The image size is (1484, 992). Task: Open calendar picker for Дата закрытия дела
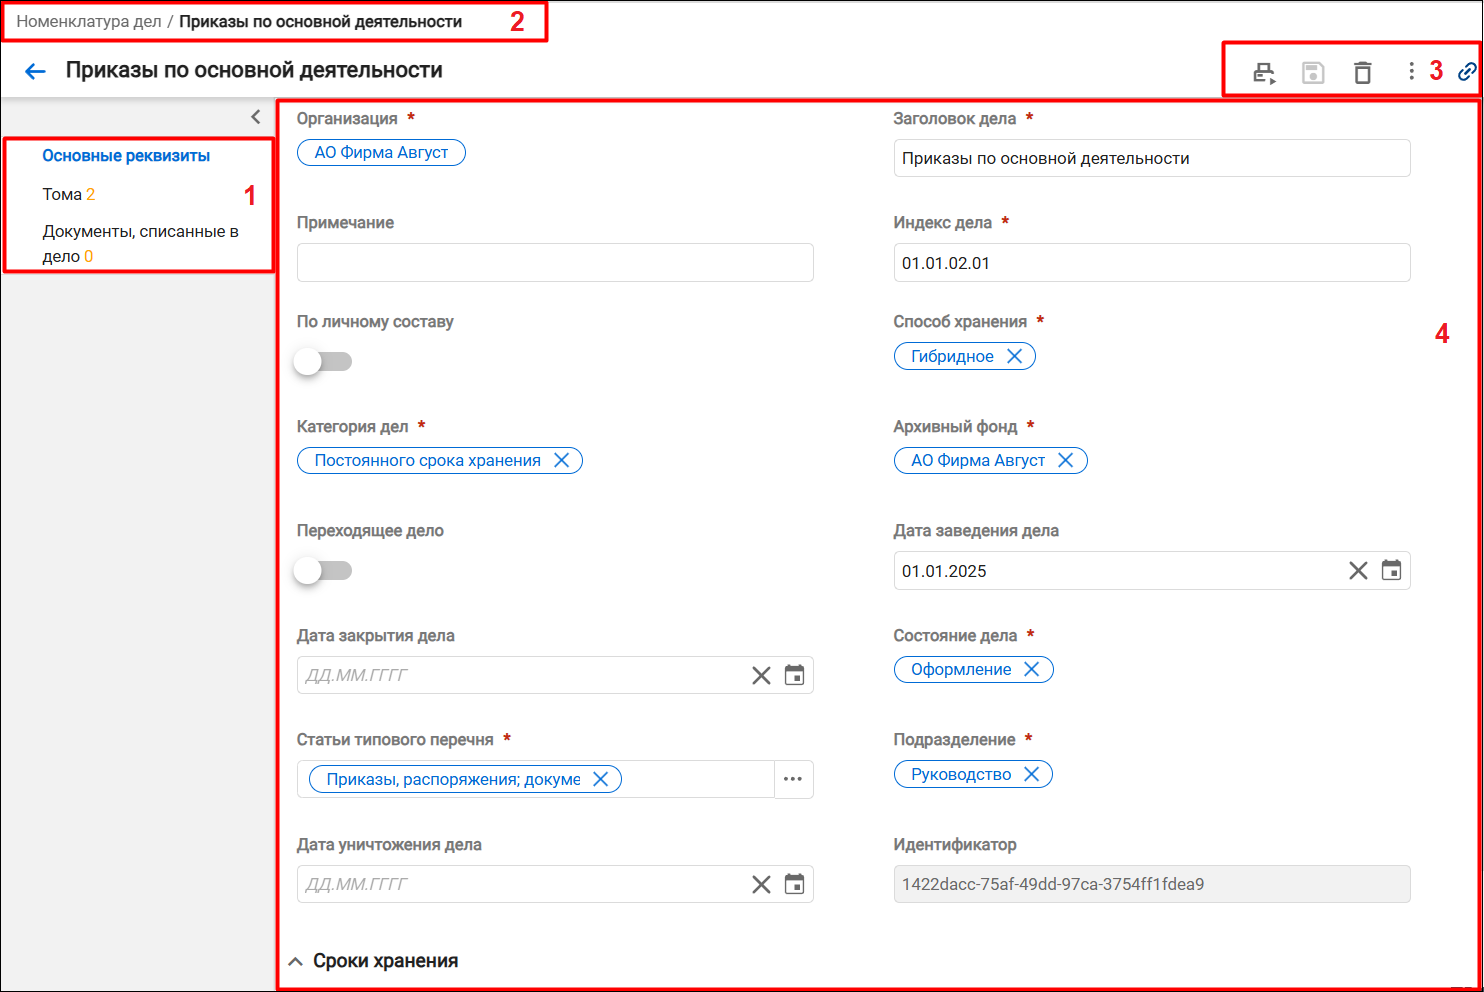pos(794,675)
